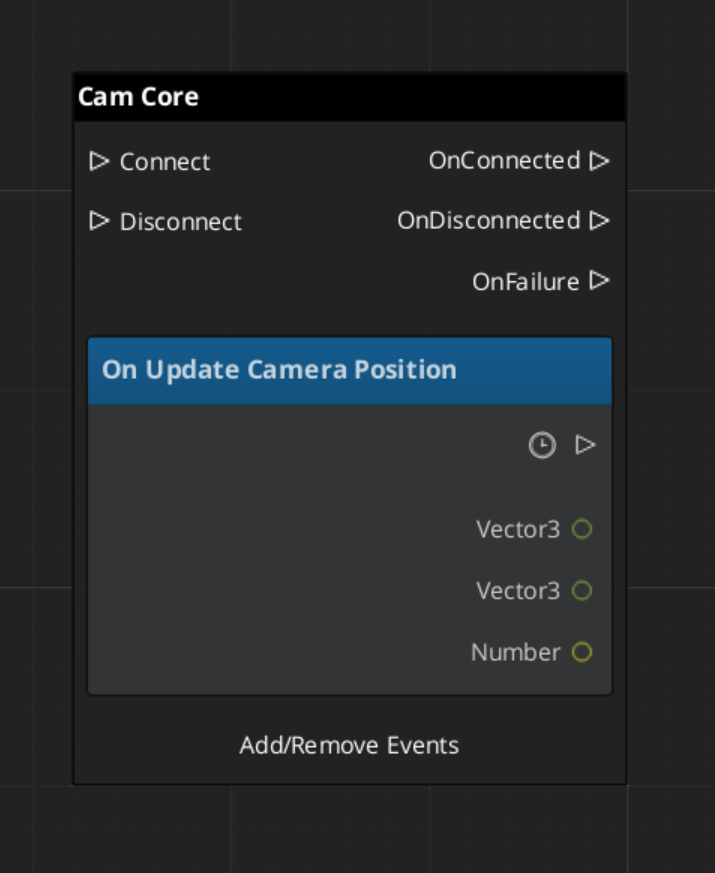Click the execution arrow beside the clock icon
This screenshot has width=715, height=873.
click(x=585, y=445)
